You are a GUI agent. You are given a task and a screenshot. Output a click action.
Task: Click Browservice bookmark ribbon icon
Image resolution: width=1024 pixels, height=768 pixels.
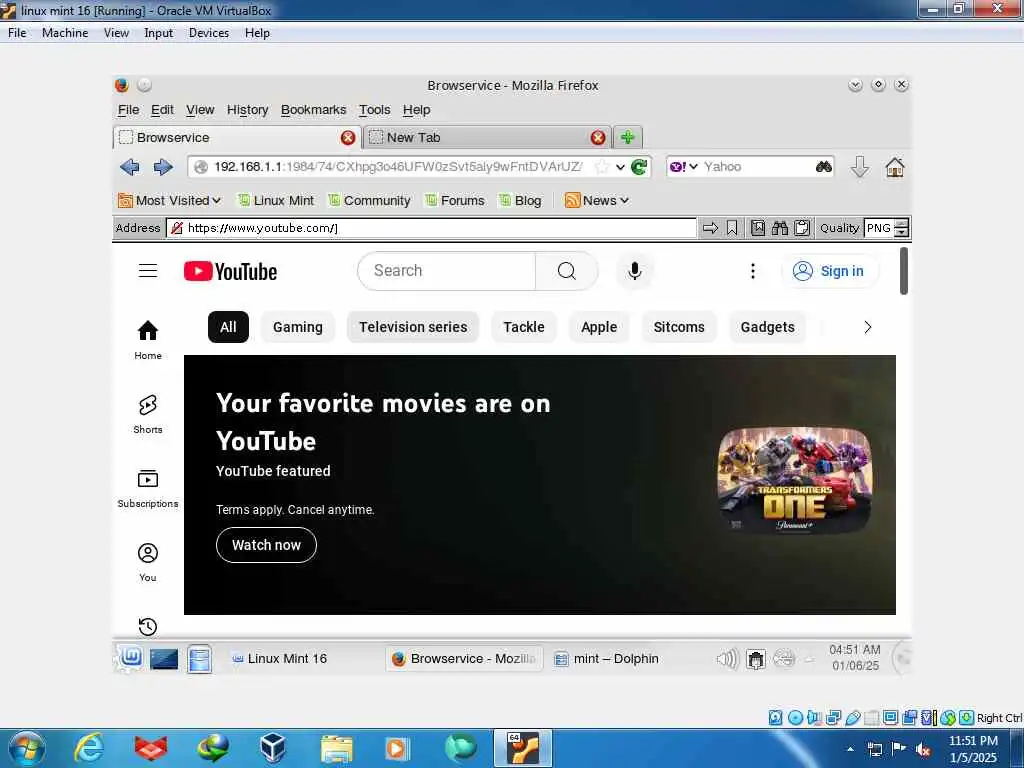732,228
